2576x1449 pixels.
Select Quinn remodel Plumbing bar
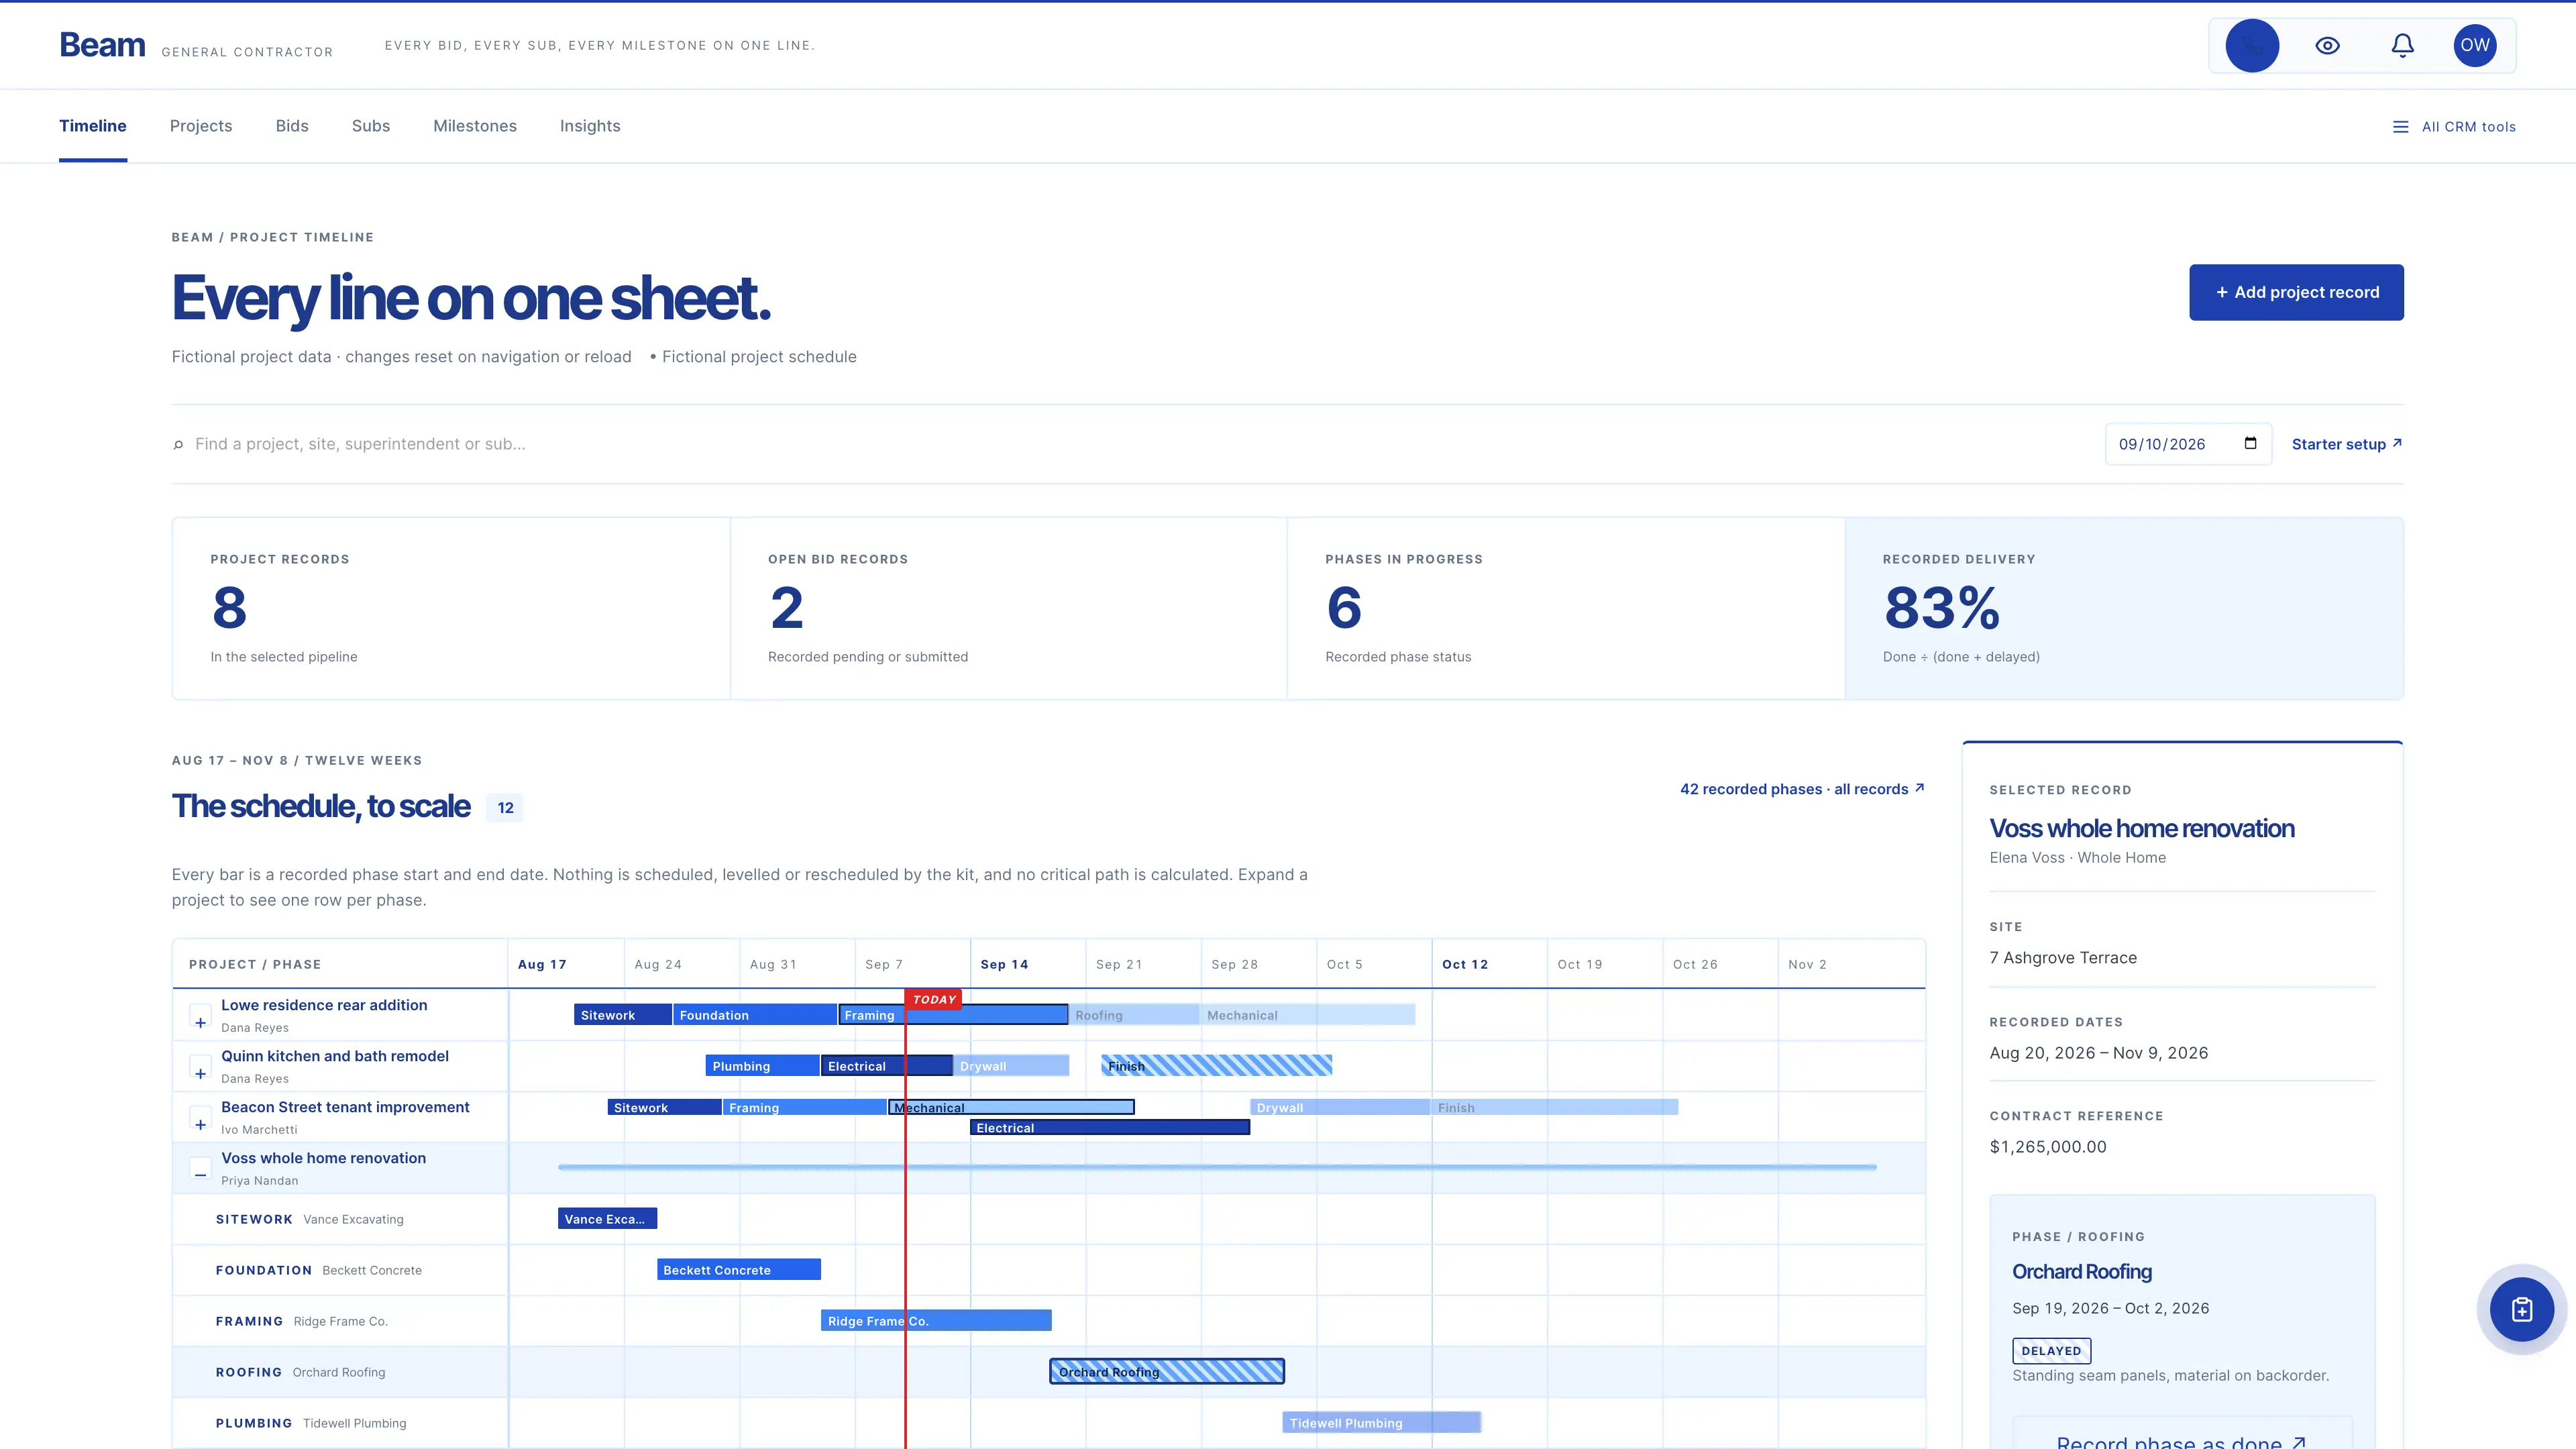click(762, 1066)
